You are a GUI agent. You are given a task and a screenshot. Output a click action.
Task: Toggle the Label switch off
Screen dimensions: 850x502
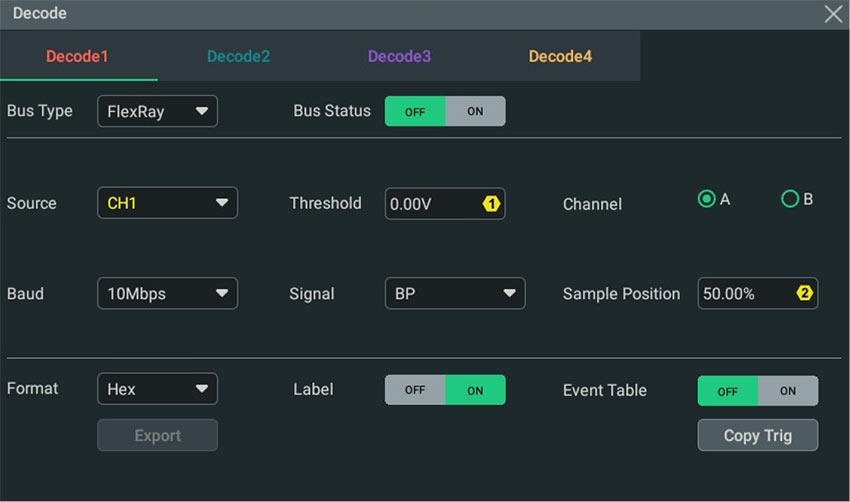[x=415, y=390]
